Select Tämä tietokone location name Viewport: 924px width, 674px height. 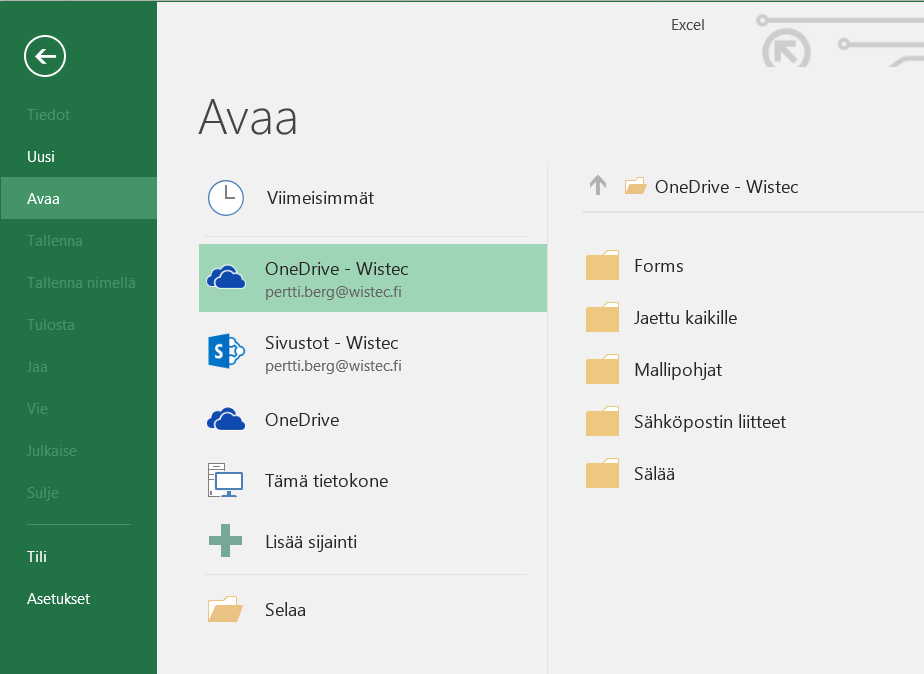(x=326, y=481)
